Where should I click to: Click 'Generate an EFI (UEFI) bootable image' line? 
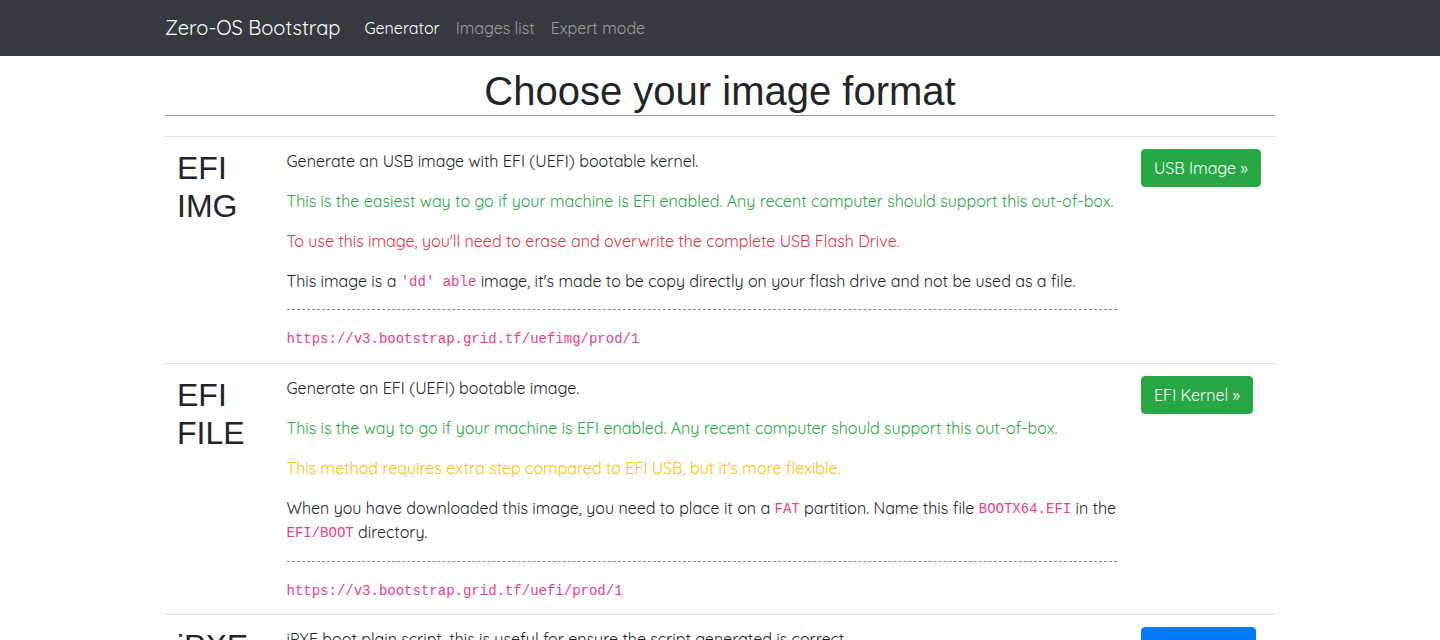tap(433, 388)
